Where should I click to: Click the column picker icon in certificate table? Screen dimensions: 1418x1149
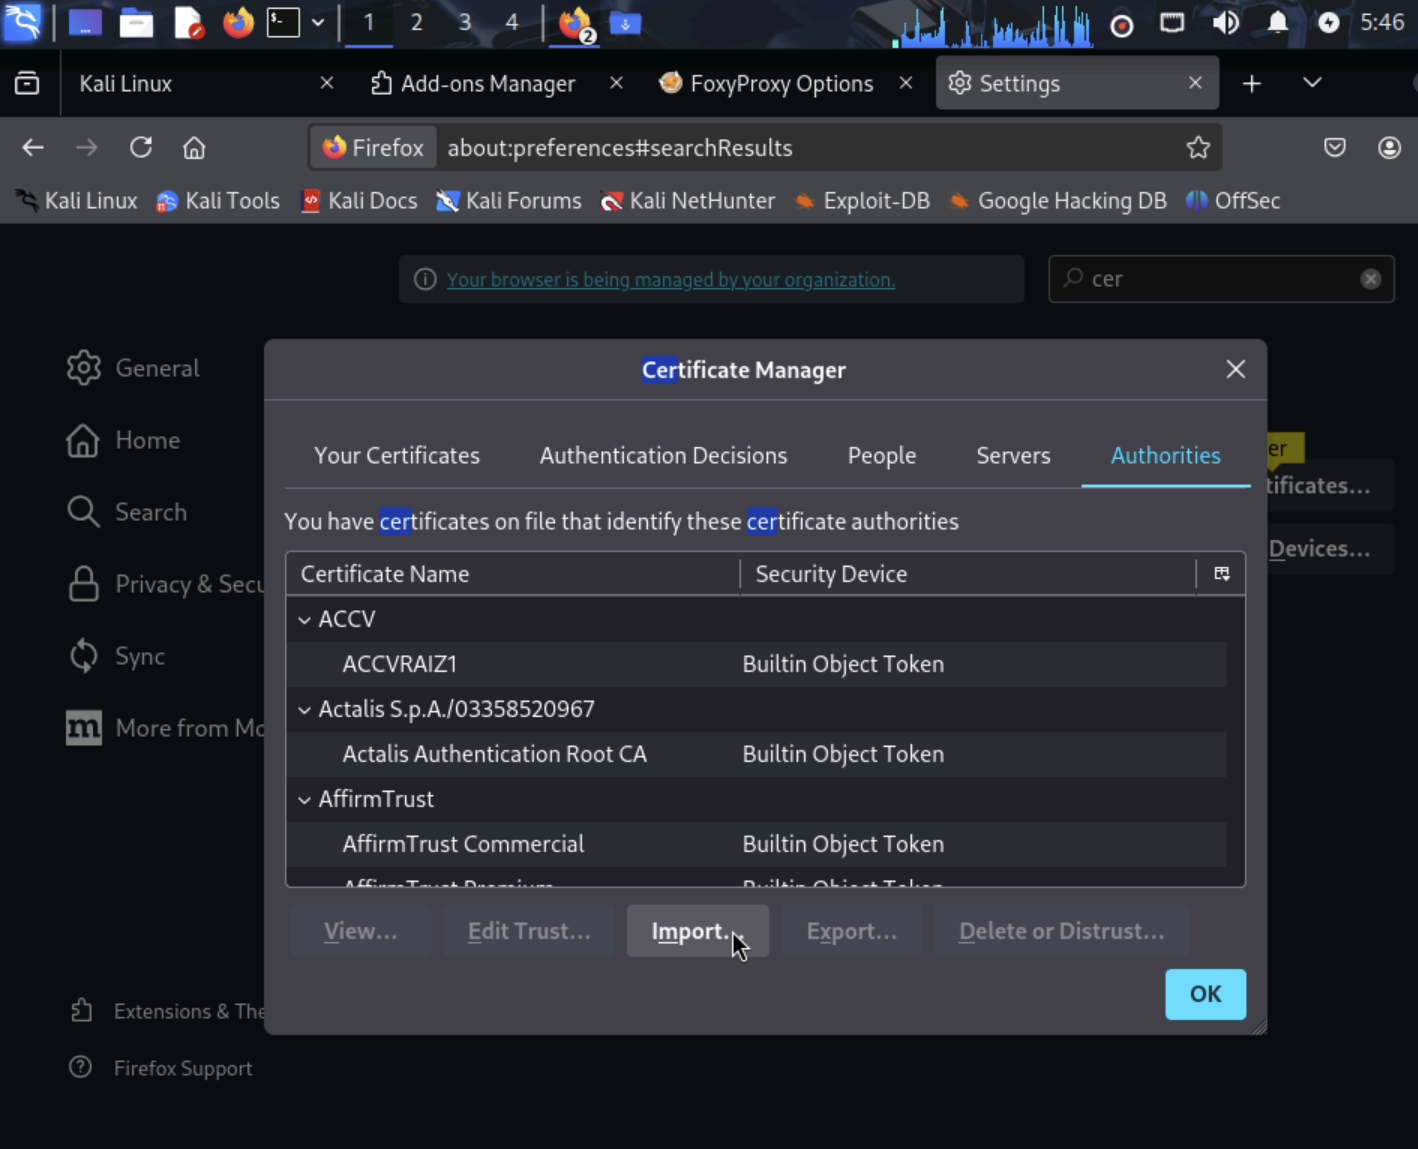pos(1221,574)
